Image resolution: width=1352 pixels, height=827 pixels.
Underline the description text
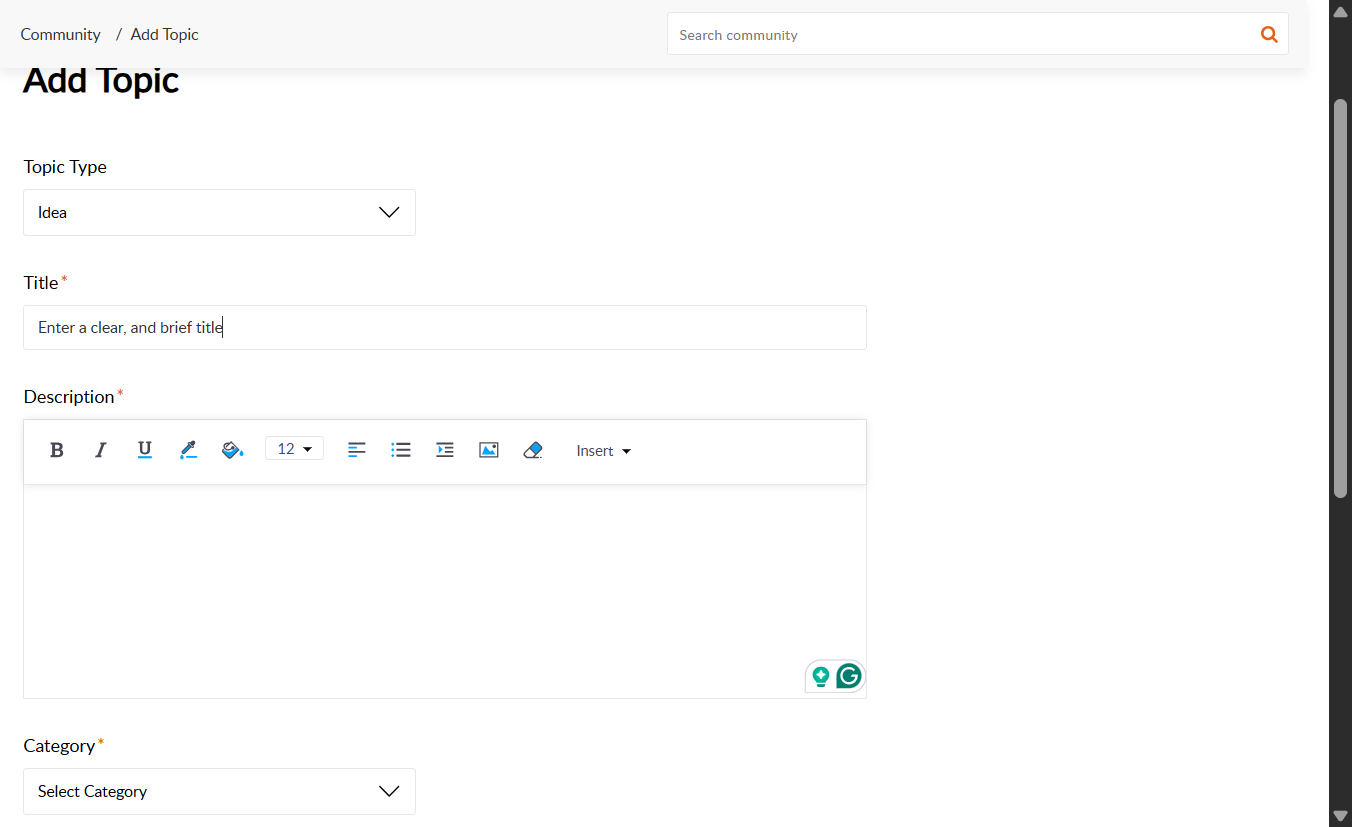click(x=145, y=450)
